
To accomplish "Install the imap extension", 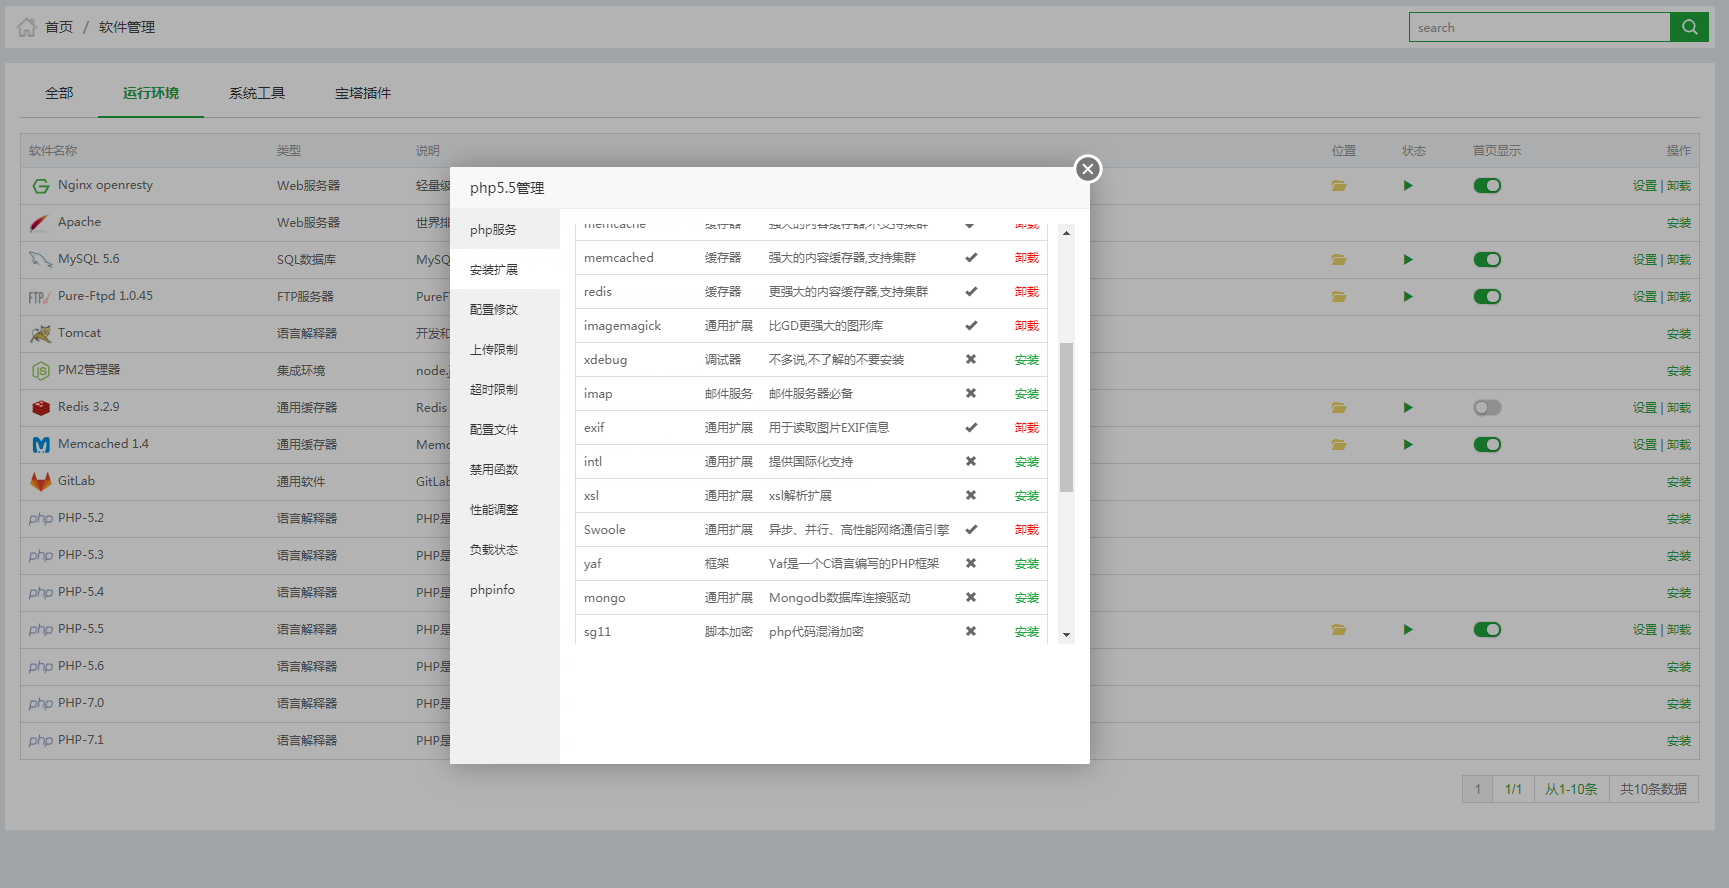I will tap(1027, 394).
